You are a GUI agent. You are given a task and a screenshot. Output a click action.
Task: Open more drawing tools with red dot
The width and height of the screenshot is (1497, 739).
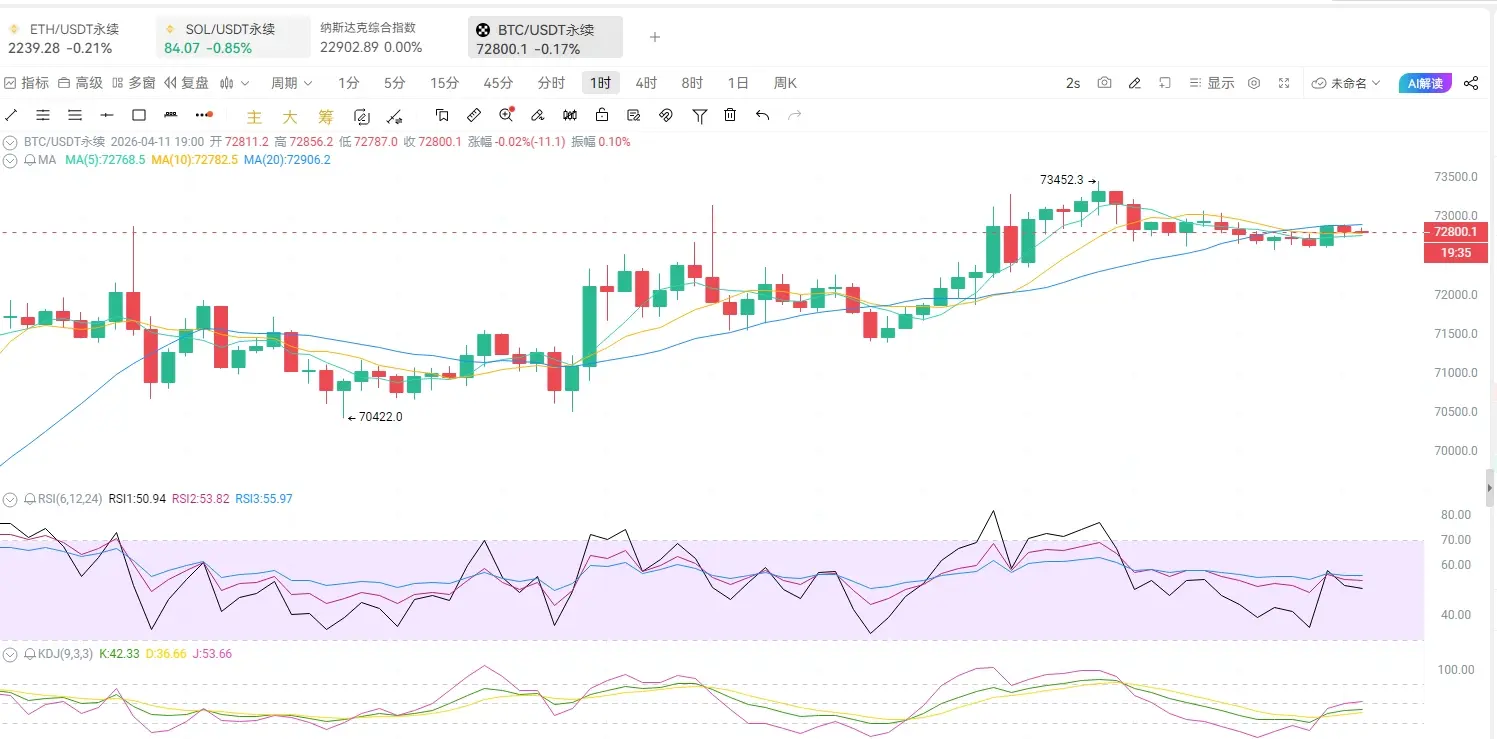(x=203, y=115)
